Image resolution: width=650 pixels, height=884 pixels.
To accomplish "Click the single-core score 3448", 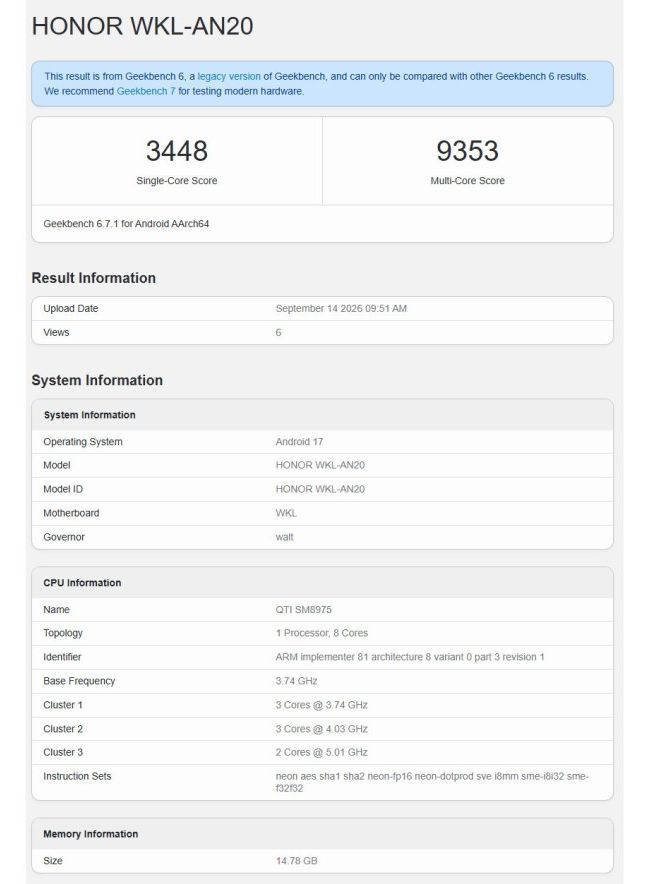I will click(x=176, y=151).
